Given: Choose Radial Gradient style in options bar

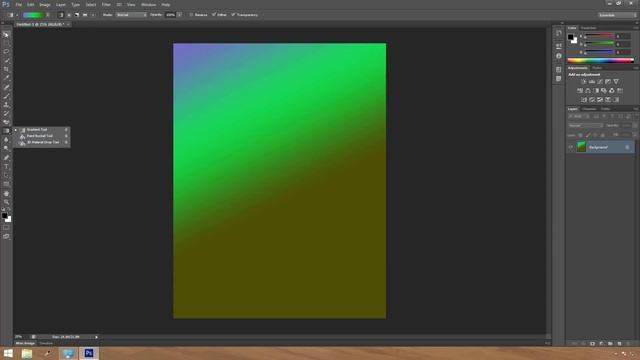Looking at the screenshot, I should pos(69,15).
